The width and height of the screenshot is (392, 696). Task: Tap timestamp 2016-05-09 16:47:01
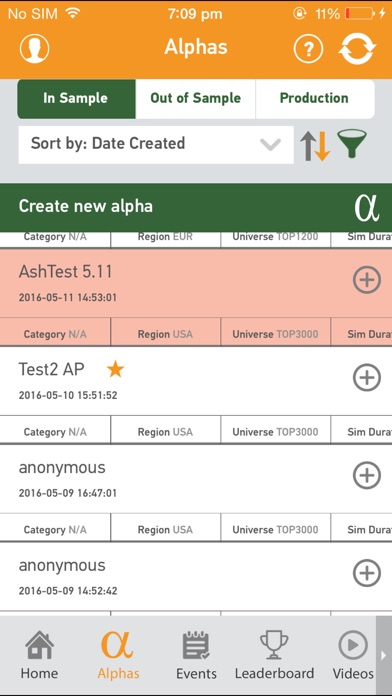[68, 493]
